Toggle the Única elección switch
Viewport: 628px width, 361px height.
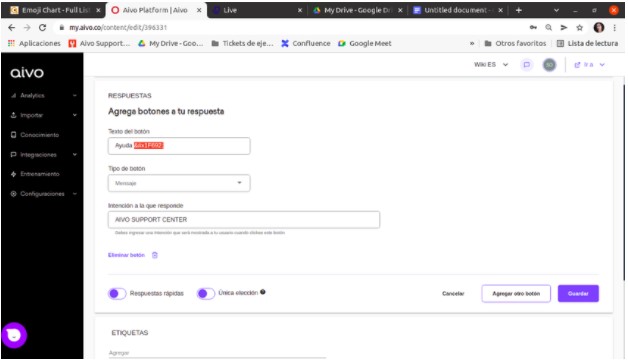tap(205, 294)
